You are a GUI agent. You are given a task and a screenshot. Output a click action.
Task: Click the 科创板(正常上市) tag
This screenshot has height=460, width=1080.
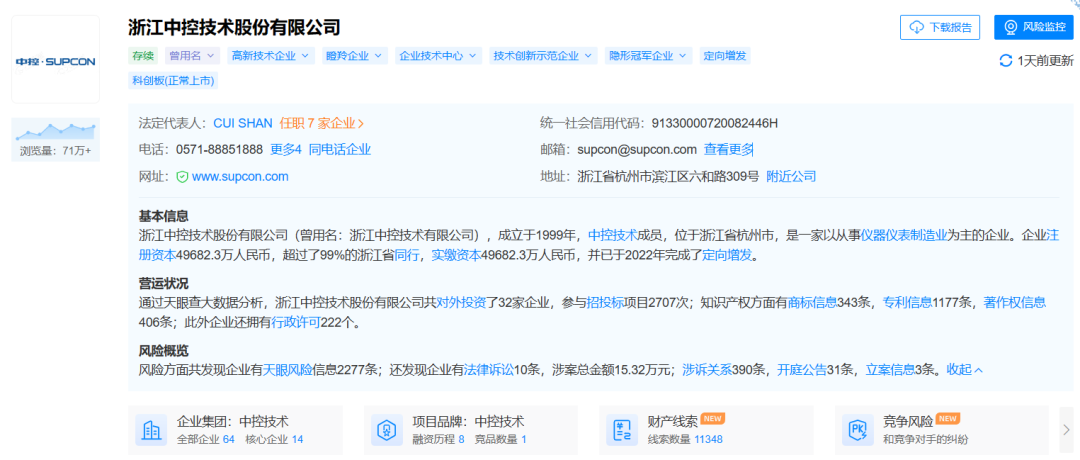coord(174,81)
